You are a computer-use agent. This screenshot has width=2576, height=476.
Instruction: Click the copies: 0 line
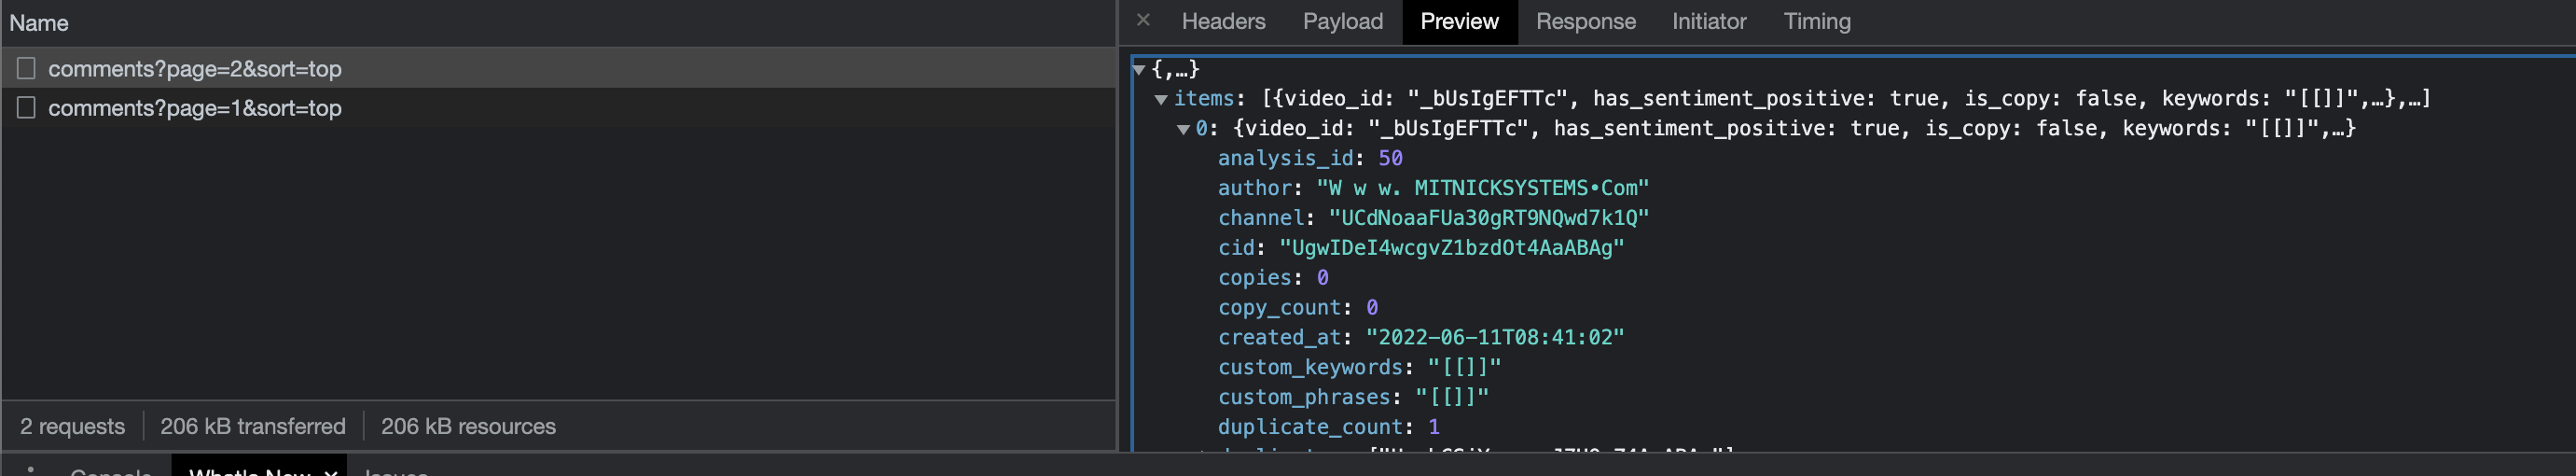pos(1273,277)
